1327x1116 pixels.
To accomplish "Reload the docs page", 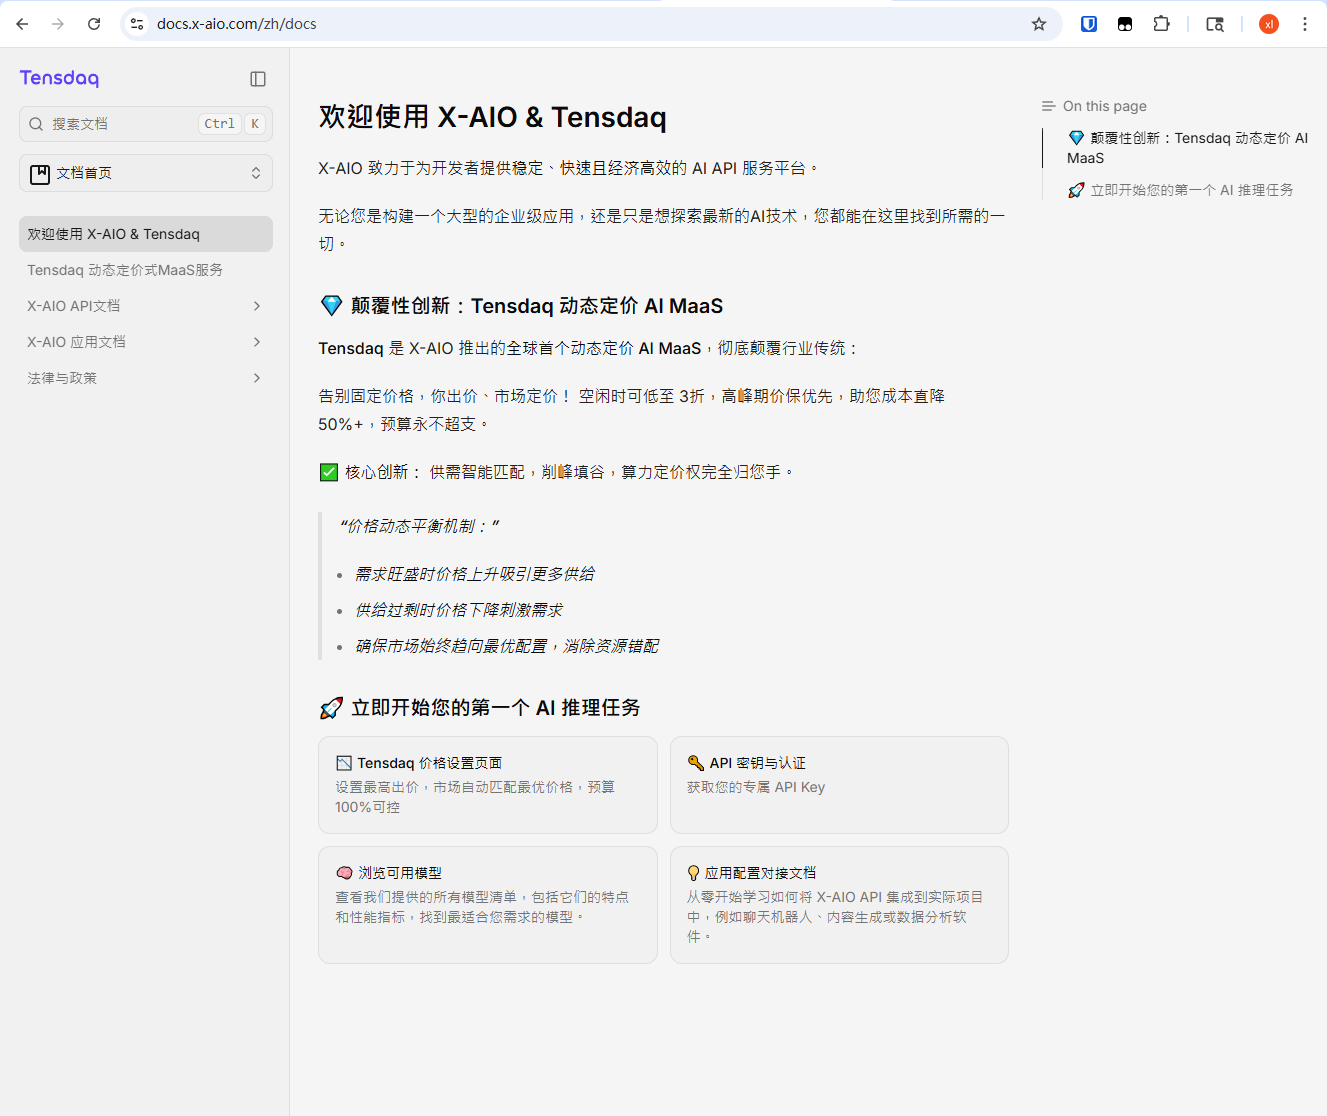I will coord(94,24).
